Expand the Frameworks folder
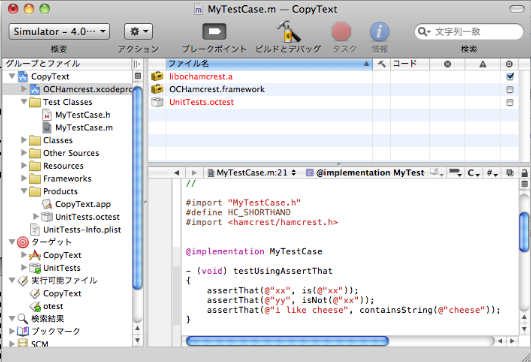Screen dimensions: 531x362 pos(24,178)
